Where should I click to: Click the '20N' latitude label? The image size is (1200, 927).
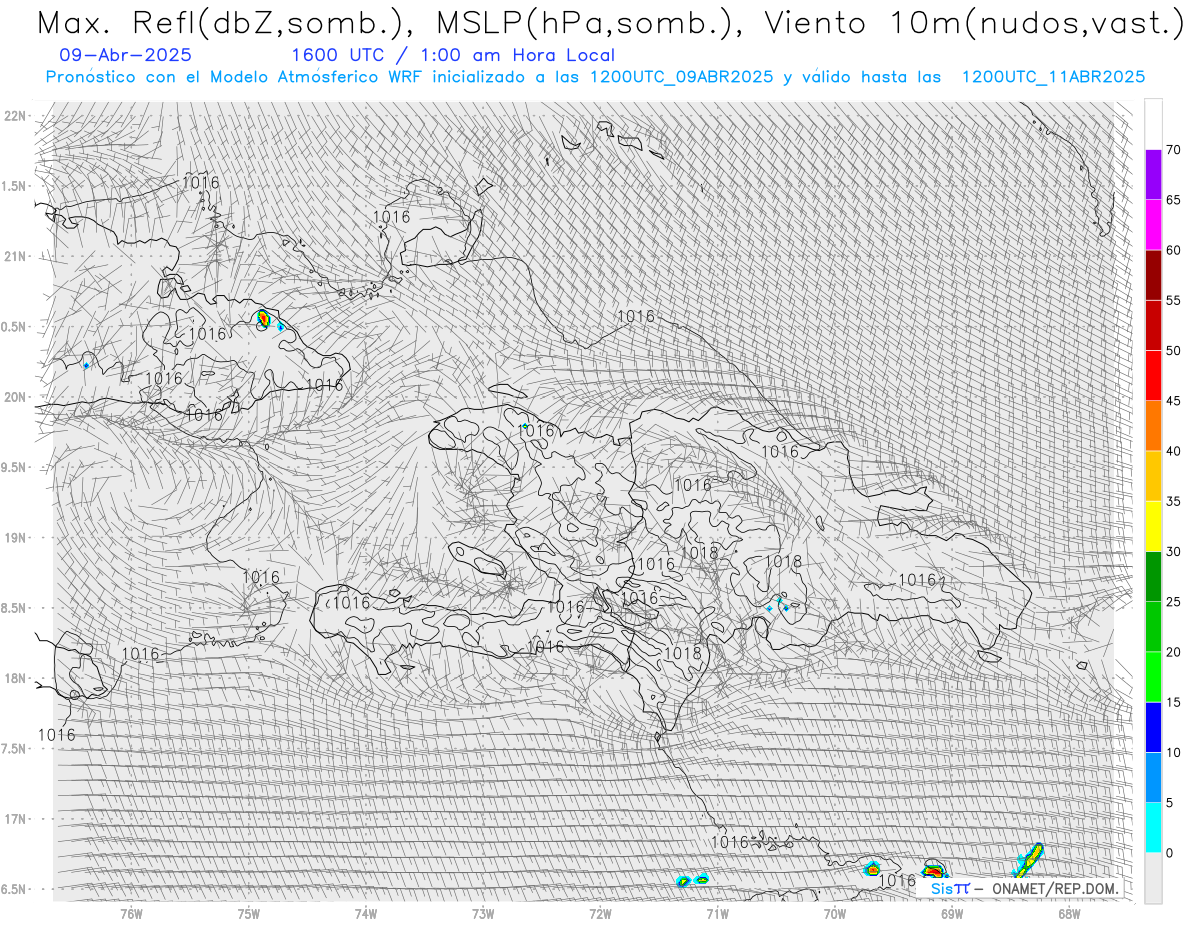coord(17,397)
